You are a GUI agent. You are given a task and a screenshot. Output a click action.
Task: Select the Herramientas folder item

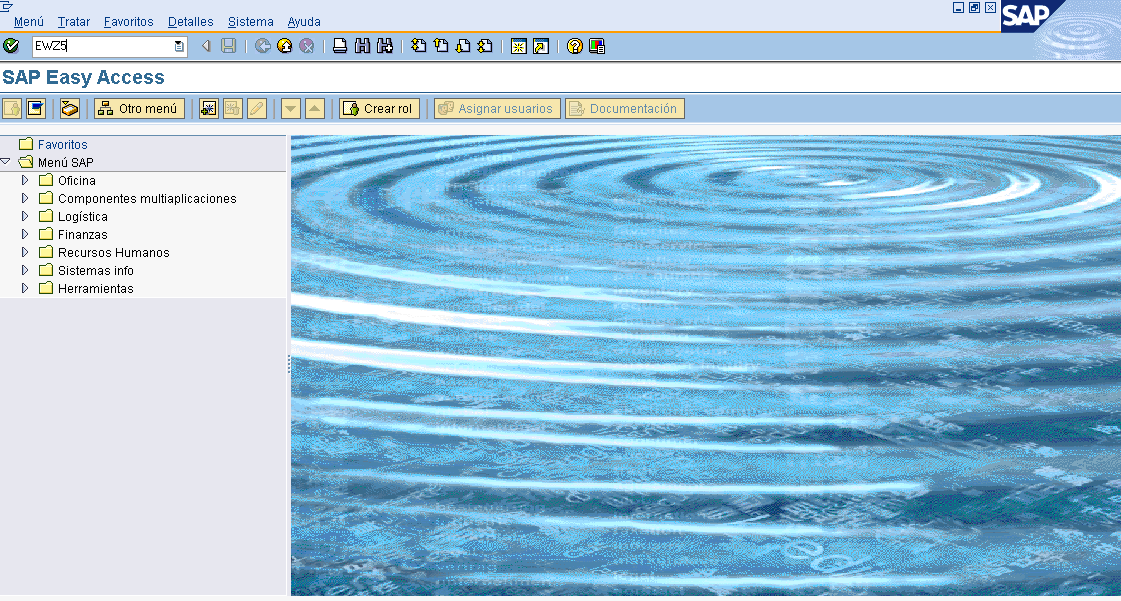(x=95, y=289)
